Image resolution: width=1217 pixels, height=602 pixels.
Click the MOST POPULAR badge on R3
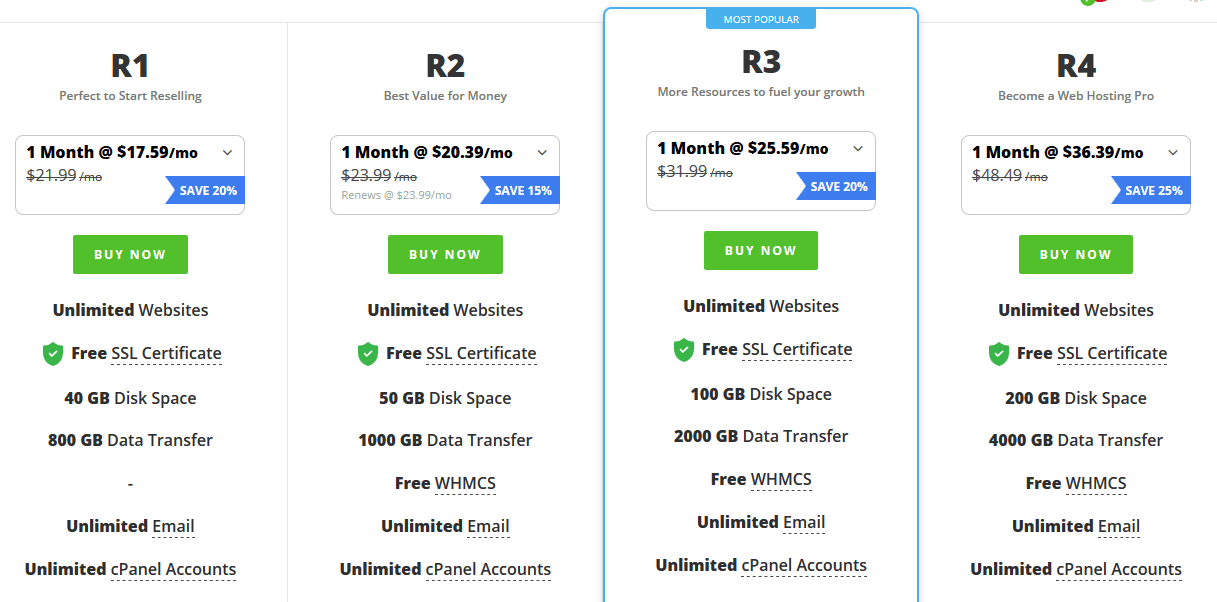(x=761, y=19)
